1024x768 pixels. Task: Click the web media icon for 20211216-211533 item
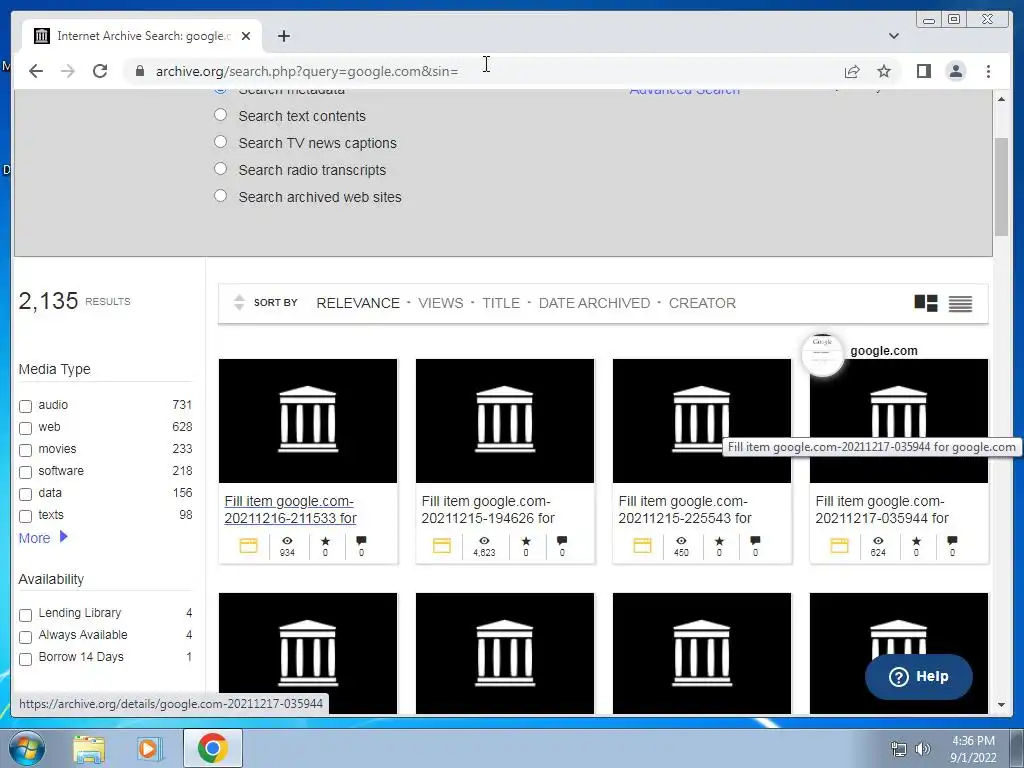[x=248, y=545]
